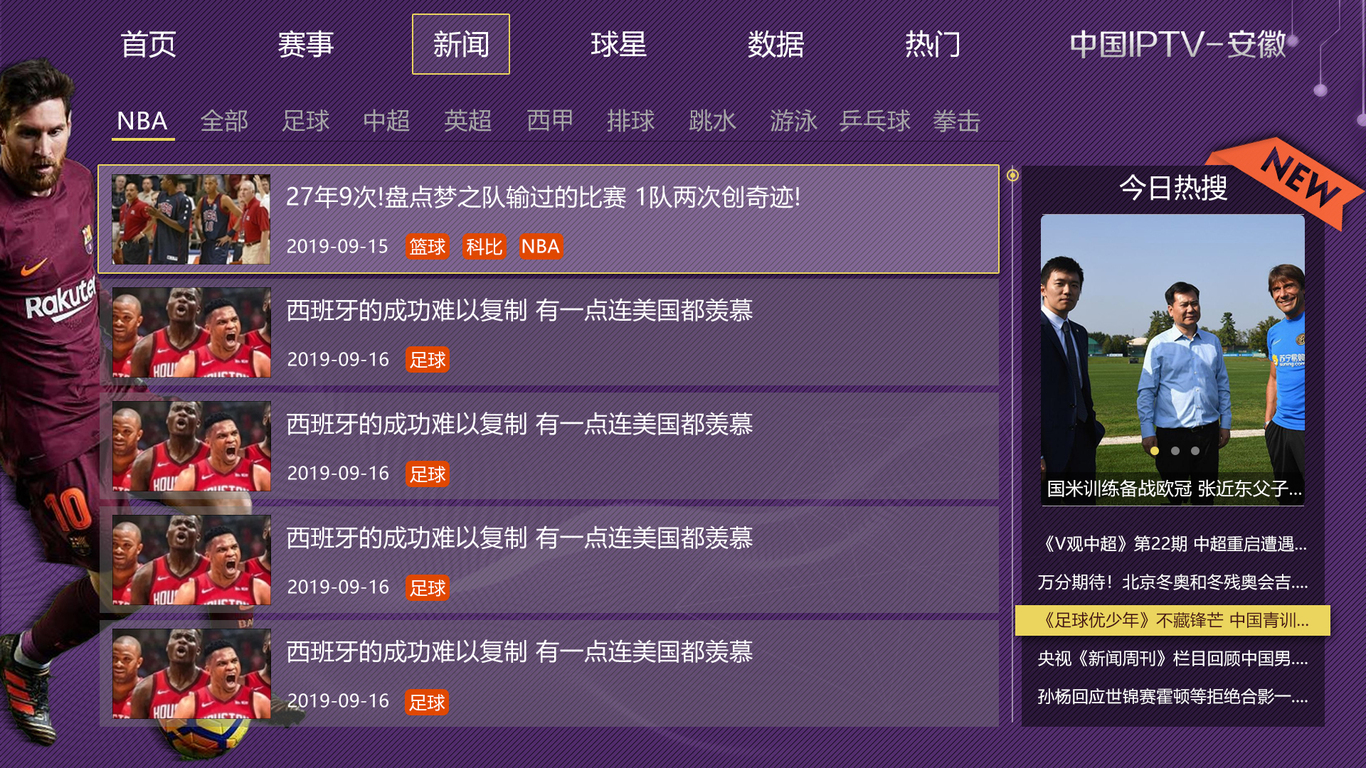Open hot search 孙杨回应世锦赛霍顿等拒绝合影
The width and height of the screenshot is (1366, 768).
1173,696
